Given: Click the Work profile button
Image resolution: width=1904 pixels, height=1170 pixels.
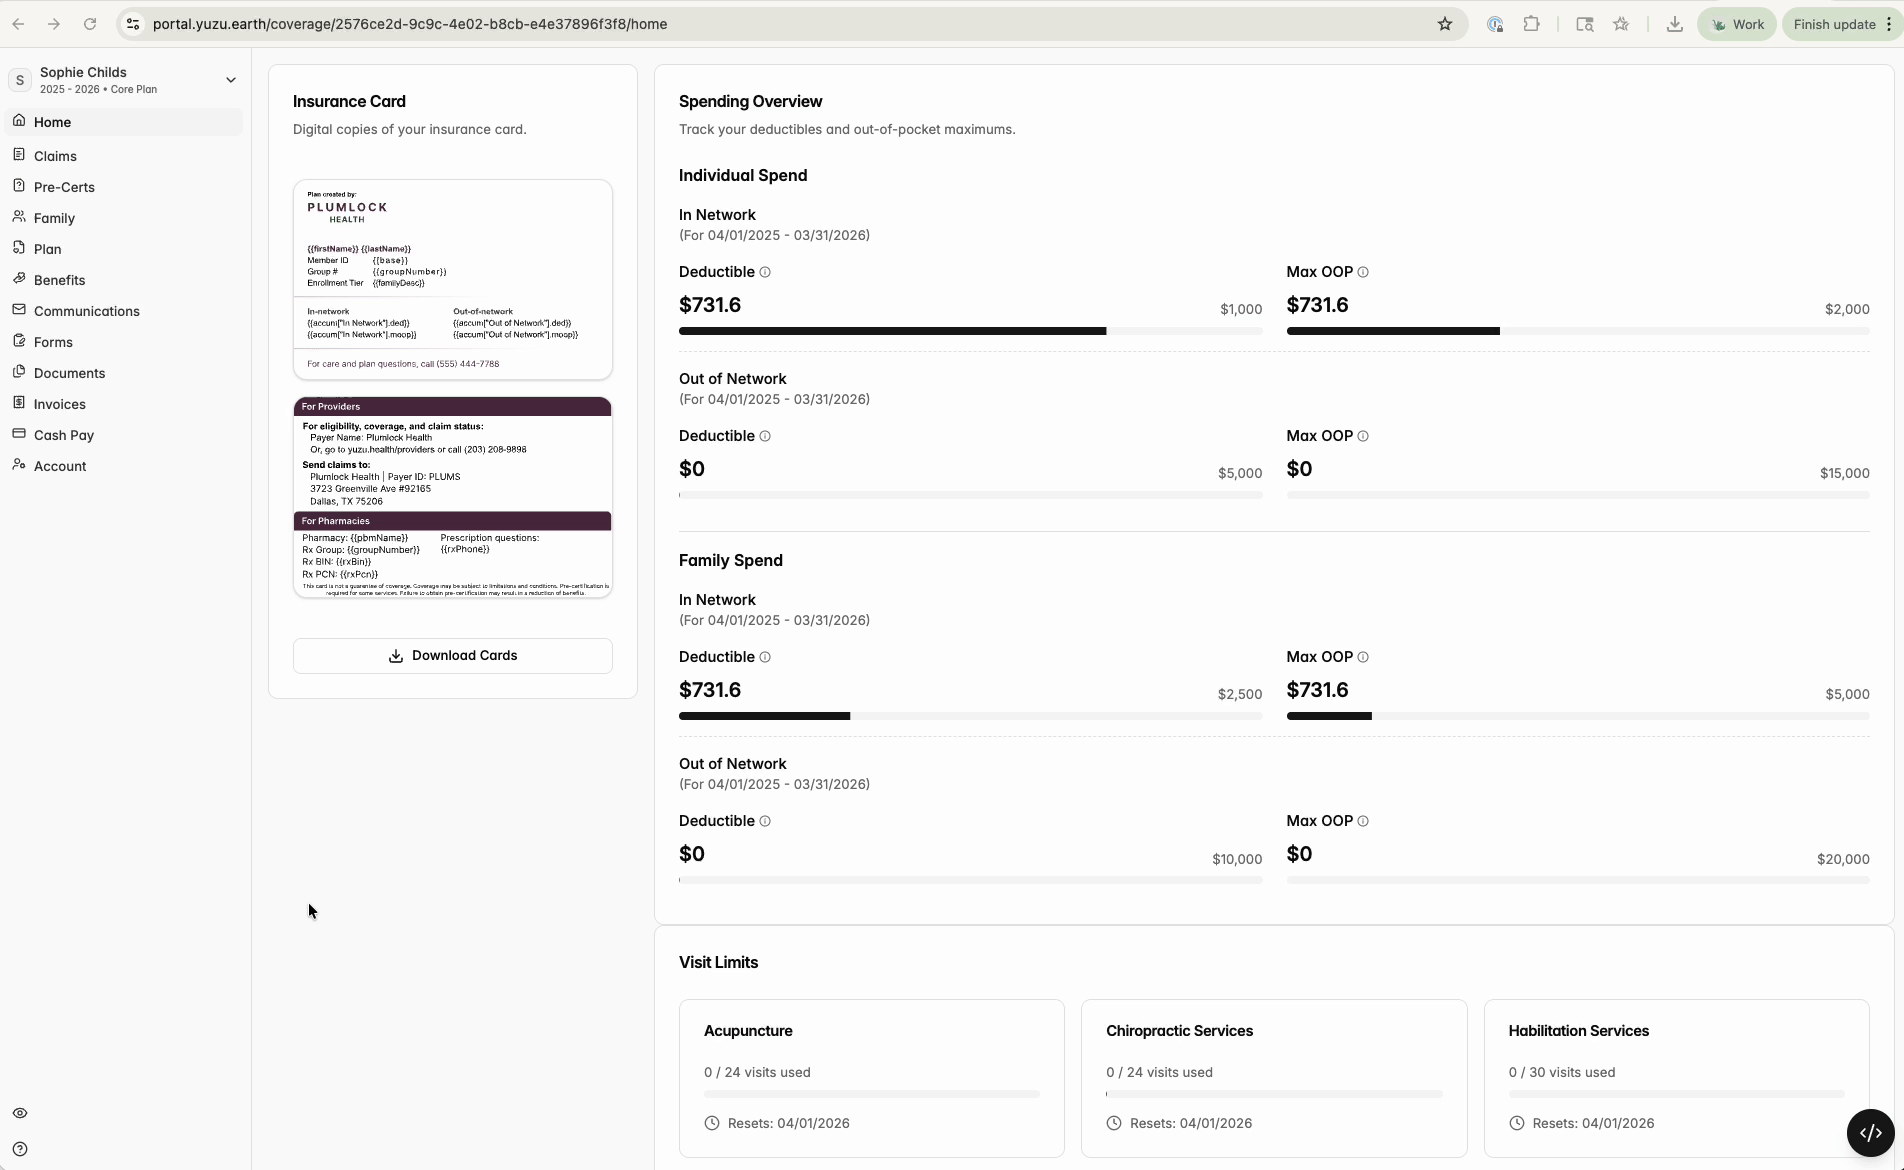Looking at the screenshot, I should [x=1737, y=24].
